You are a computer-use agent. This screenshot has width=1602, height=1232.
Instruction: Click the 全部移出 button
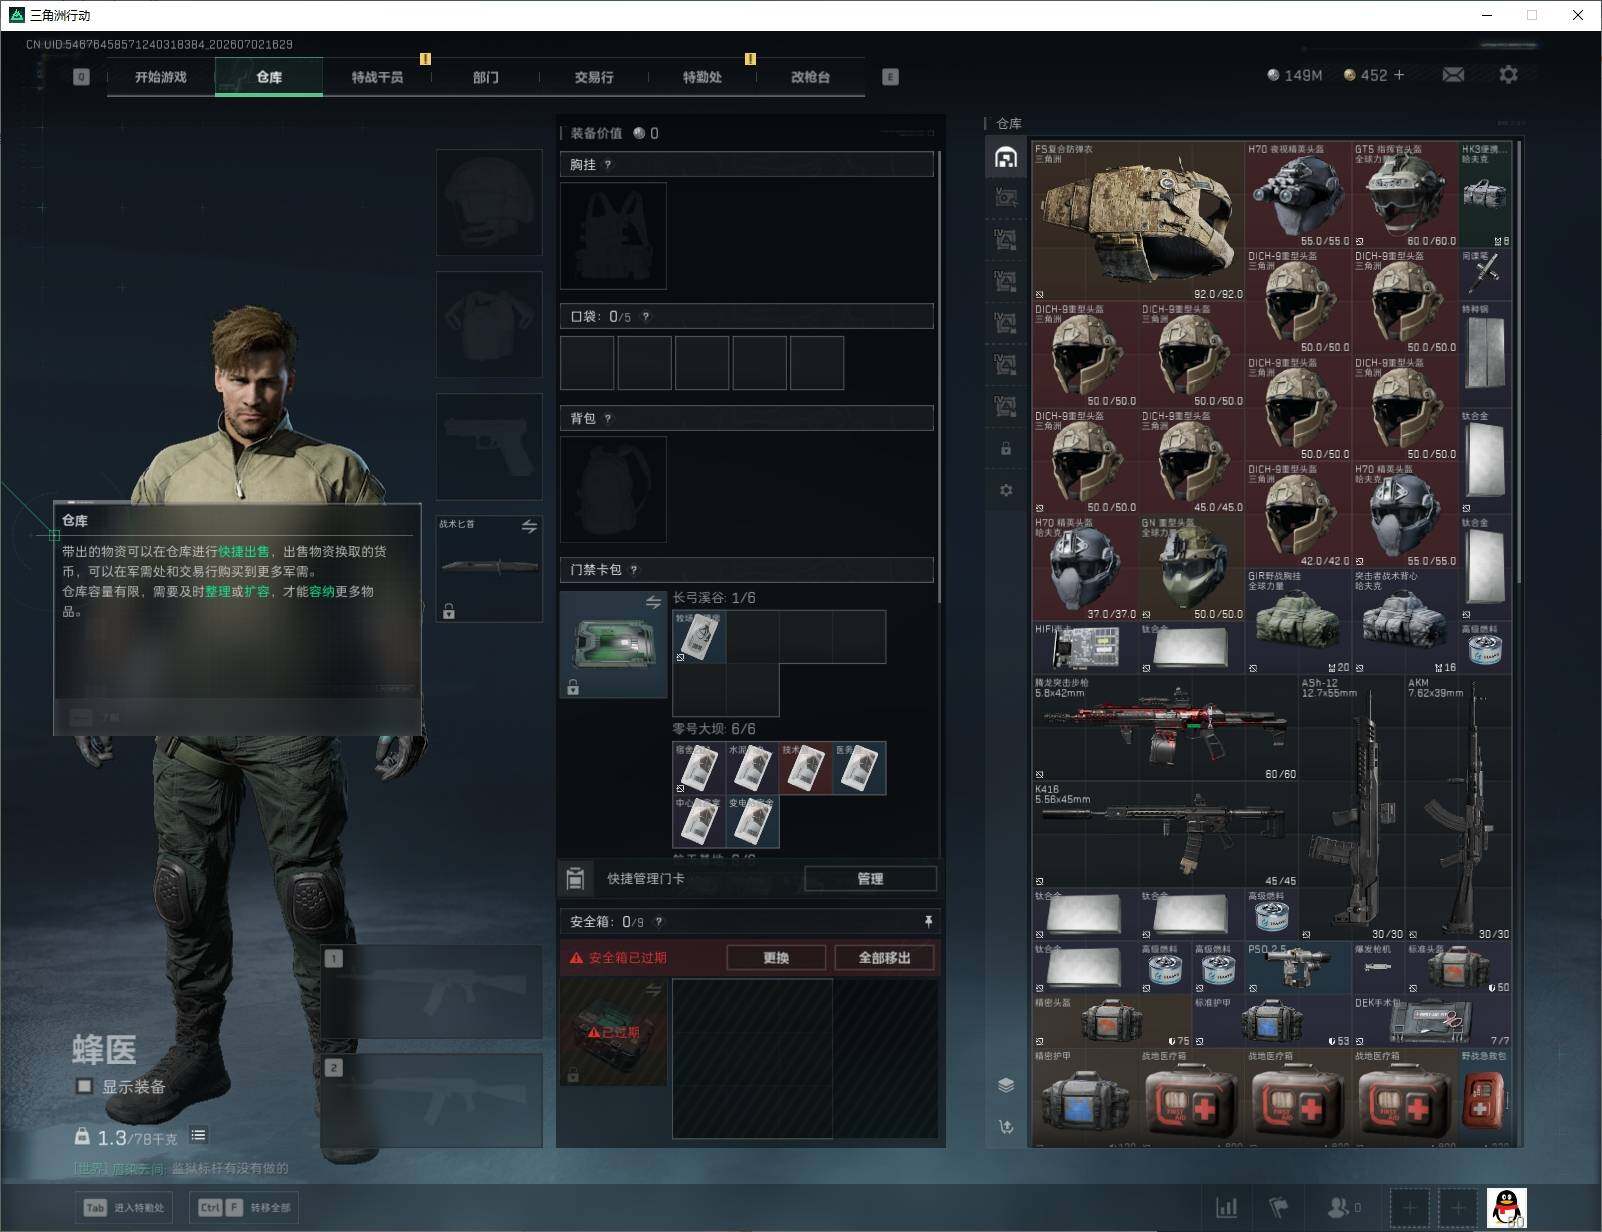(885, 958)
